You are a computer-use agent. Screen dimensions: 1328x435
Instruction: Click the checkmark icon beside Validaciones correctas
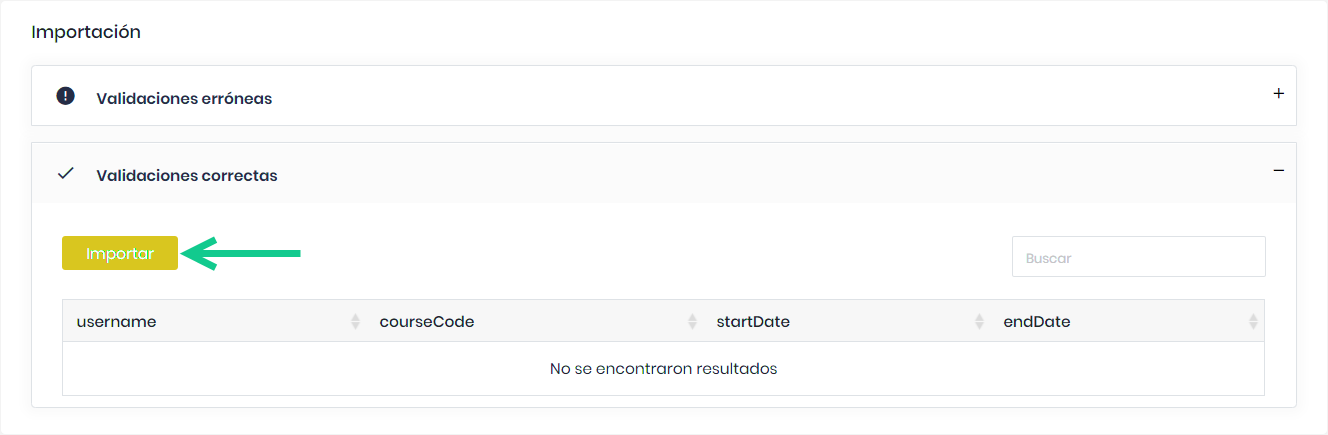pos(66,174)
